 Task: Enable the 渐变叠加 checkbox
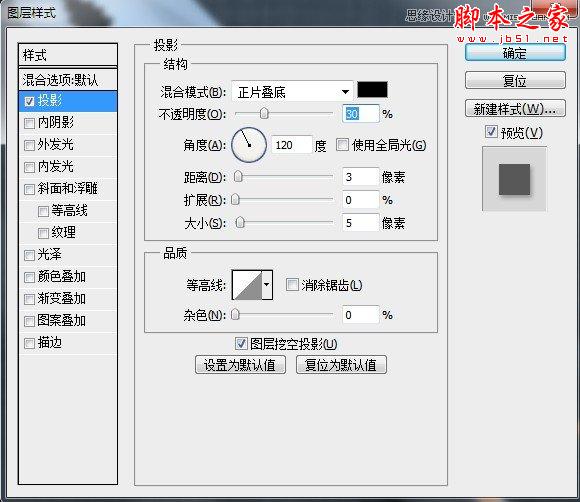coord(30,299)
